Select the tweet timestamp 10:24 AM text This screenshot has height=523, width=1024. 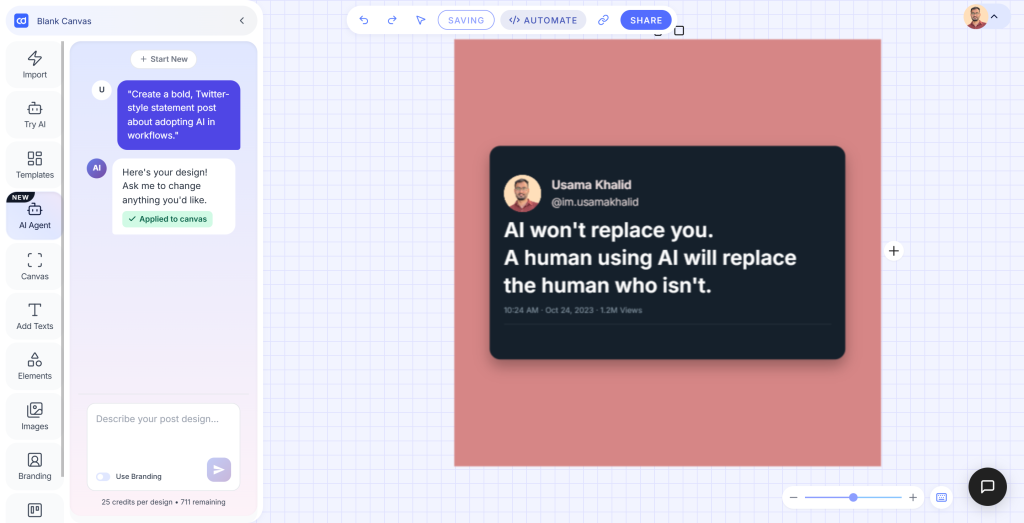pyautogui.click(x=573, y=310)
